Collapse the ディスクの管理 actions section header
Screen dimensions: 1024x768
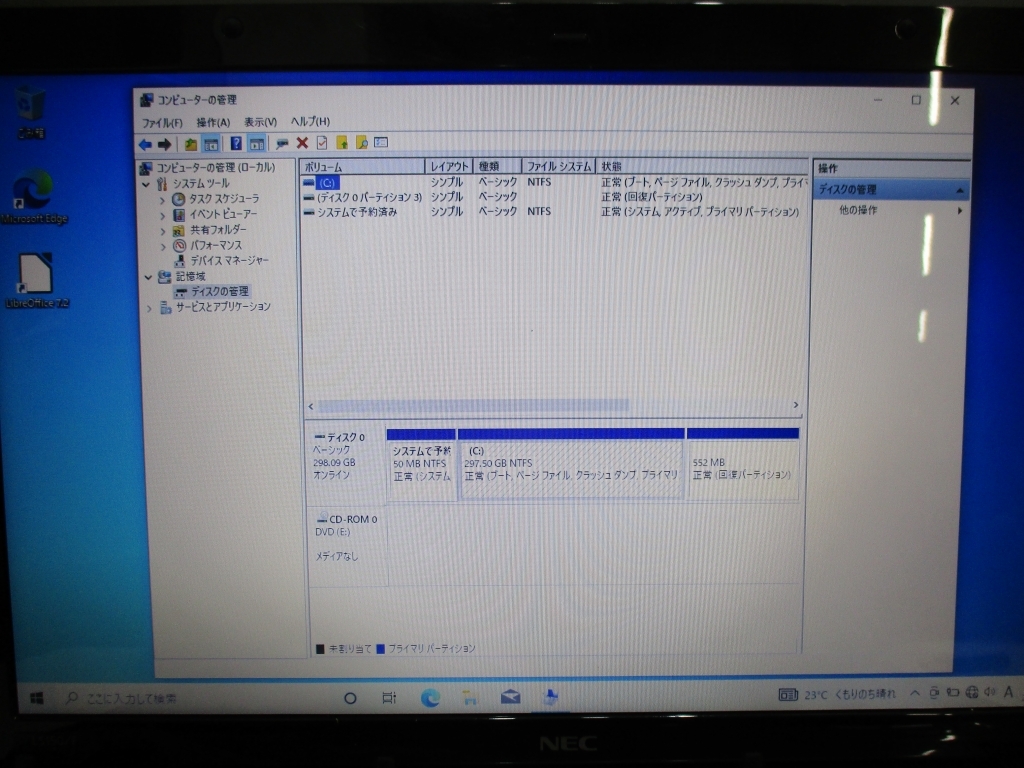pos(891,190)
